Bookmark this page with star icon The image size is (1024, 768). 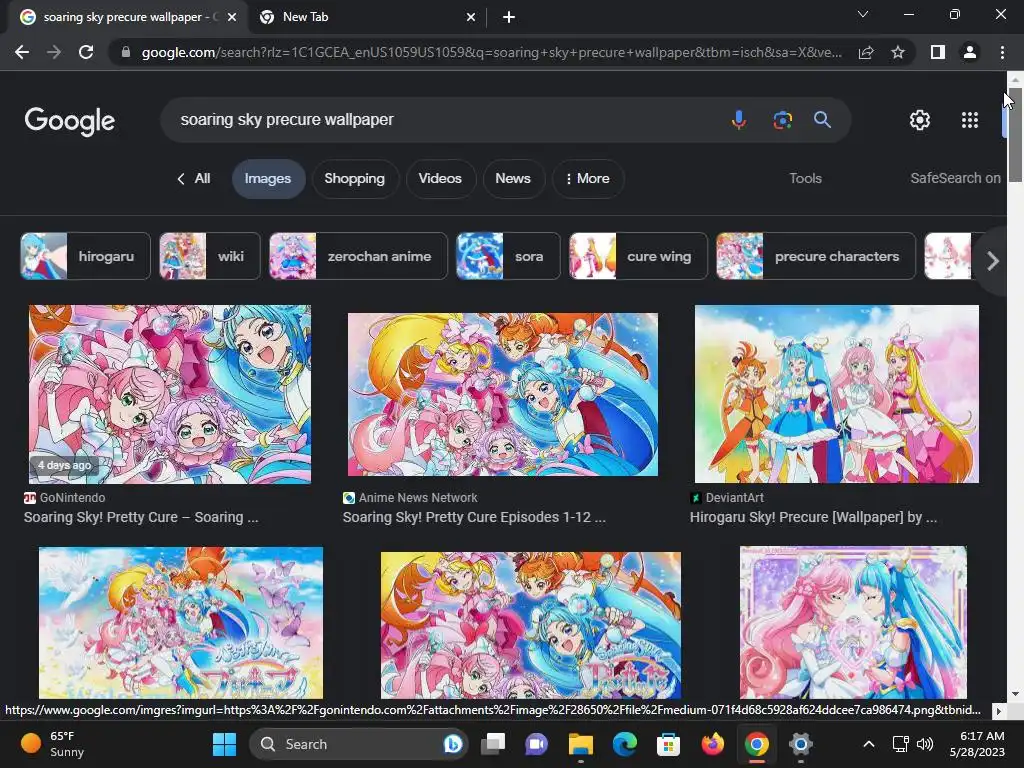tap(898, 52)
